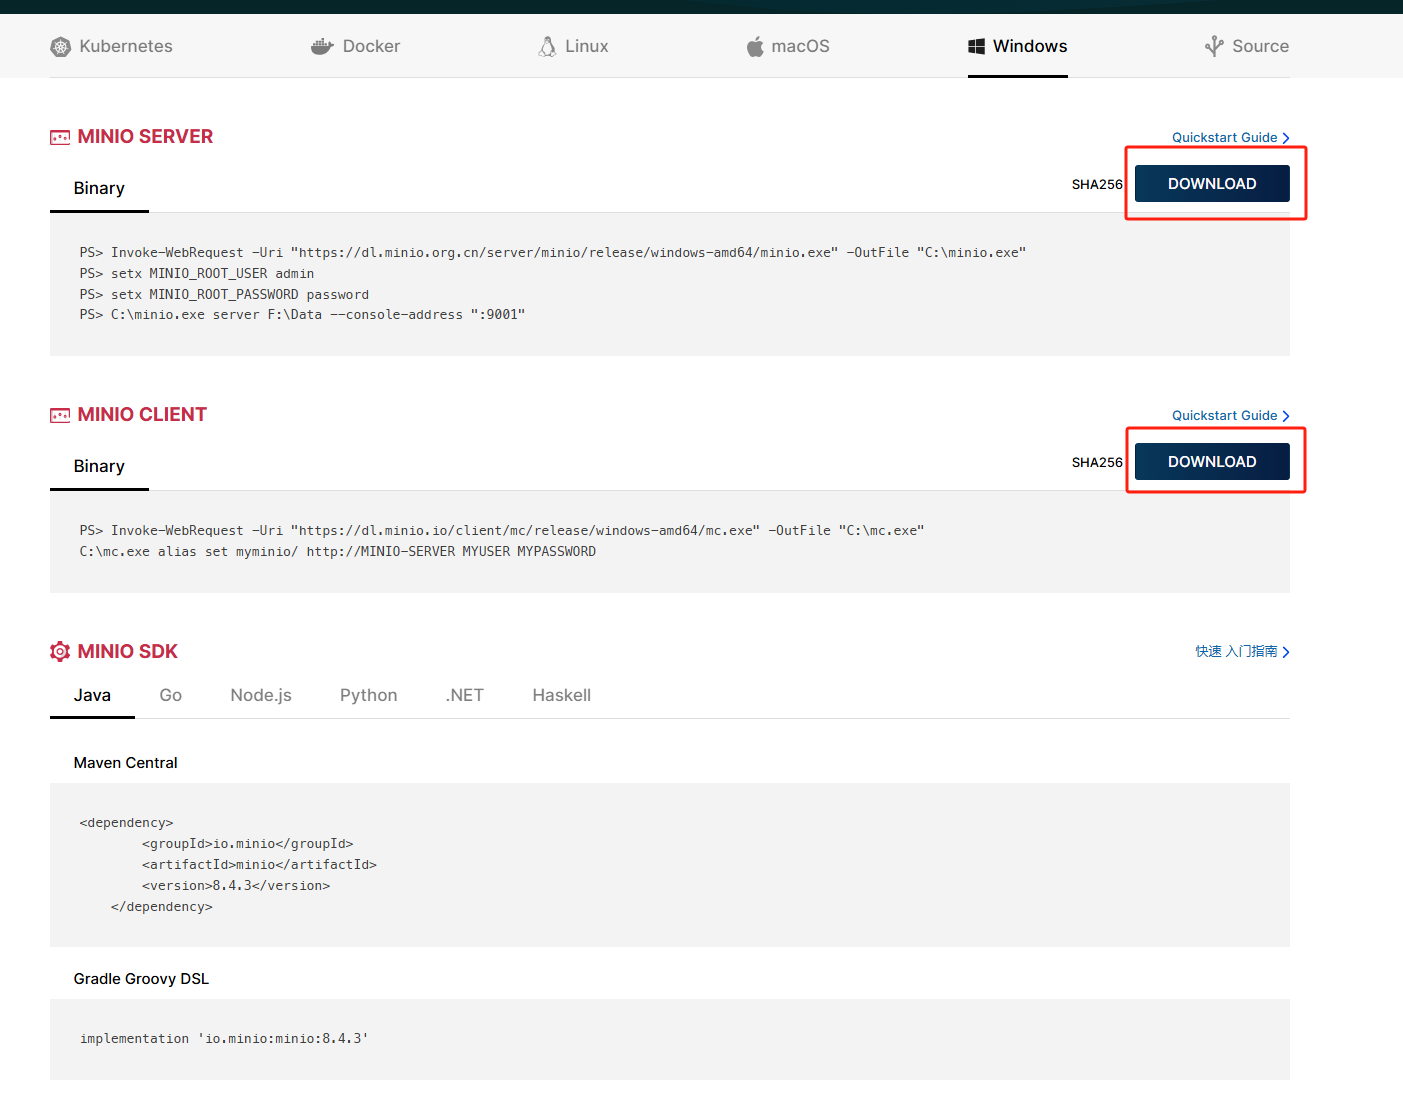Viewport: 1403px width, 1099px height.
Task: Open the 快速入门指南 link for SDK
Action: [1242, 651]
